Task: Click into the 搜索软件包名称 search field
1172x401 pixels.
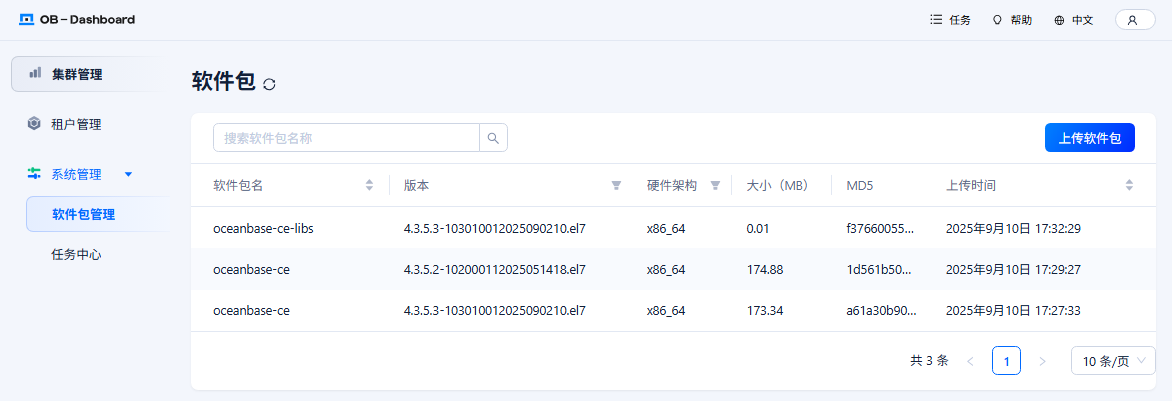Action: [x=346, y=138]
